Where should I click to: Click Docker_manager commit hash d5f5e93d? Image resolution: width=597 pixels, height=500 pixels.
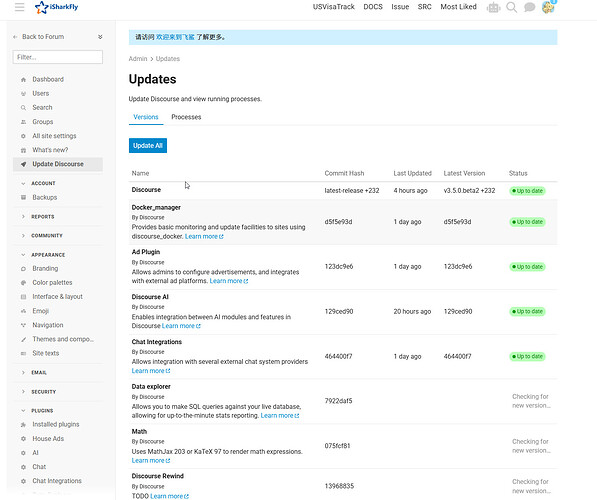tap(338, 222)
